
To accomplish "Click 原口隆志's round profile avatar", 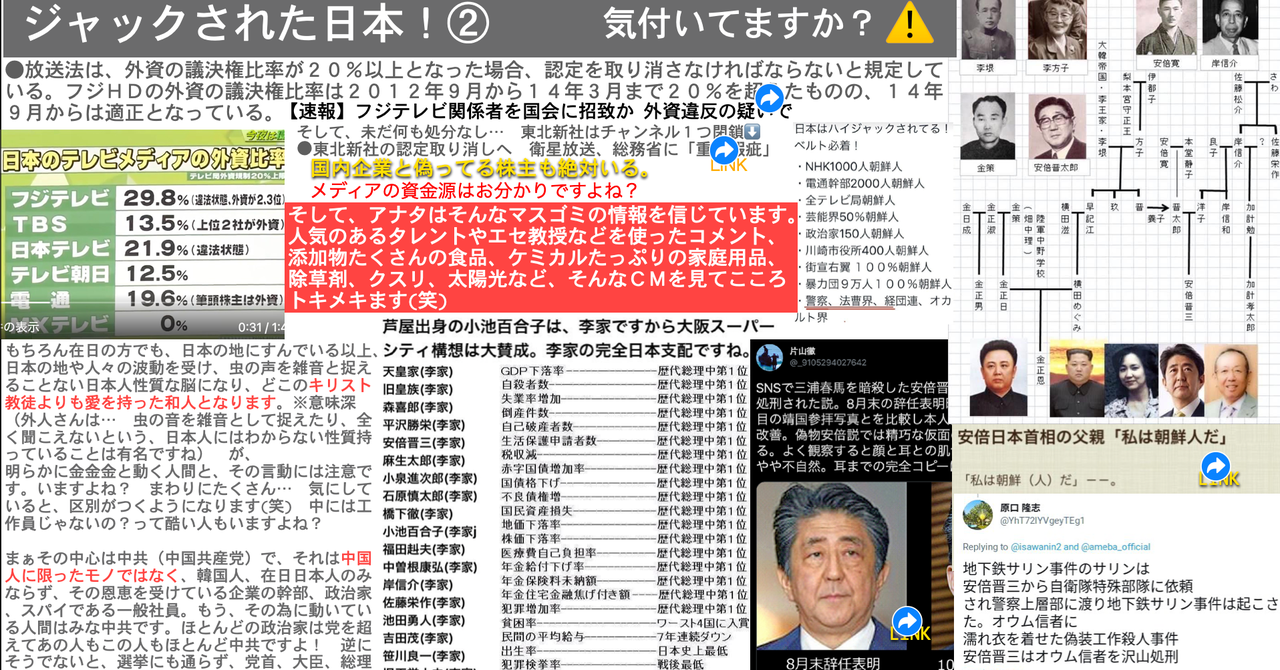I will [977, 514].
